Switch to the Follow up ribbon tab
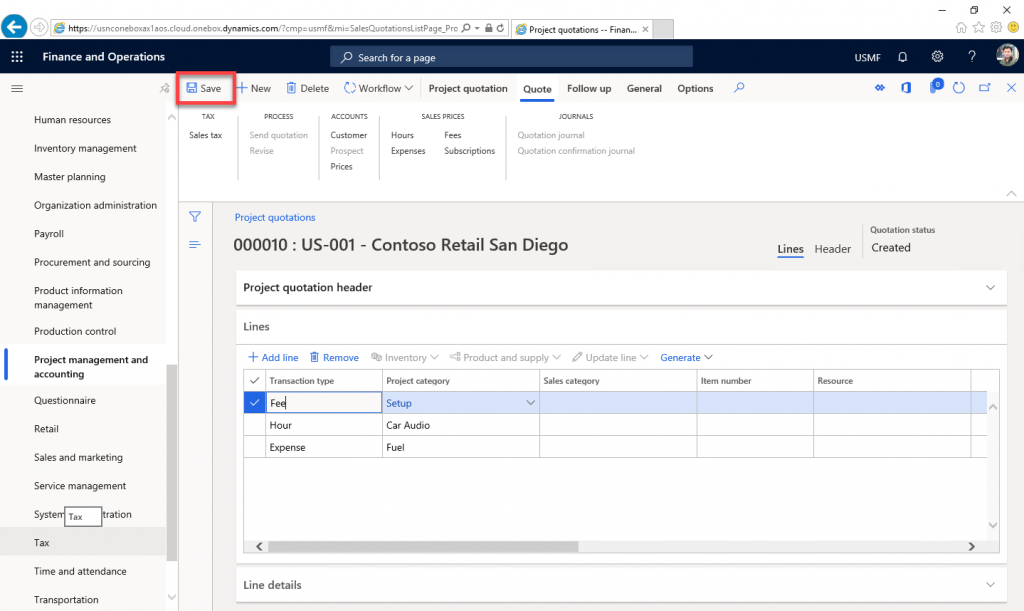1024x611 pixels. pos(588,88)
